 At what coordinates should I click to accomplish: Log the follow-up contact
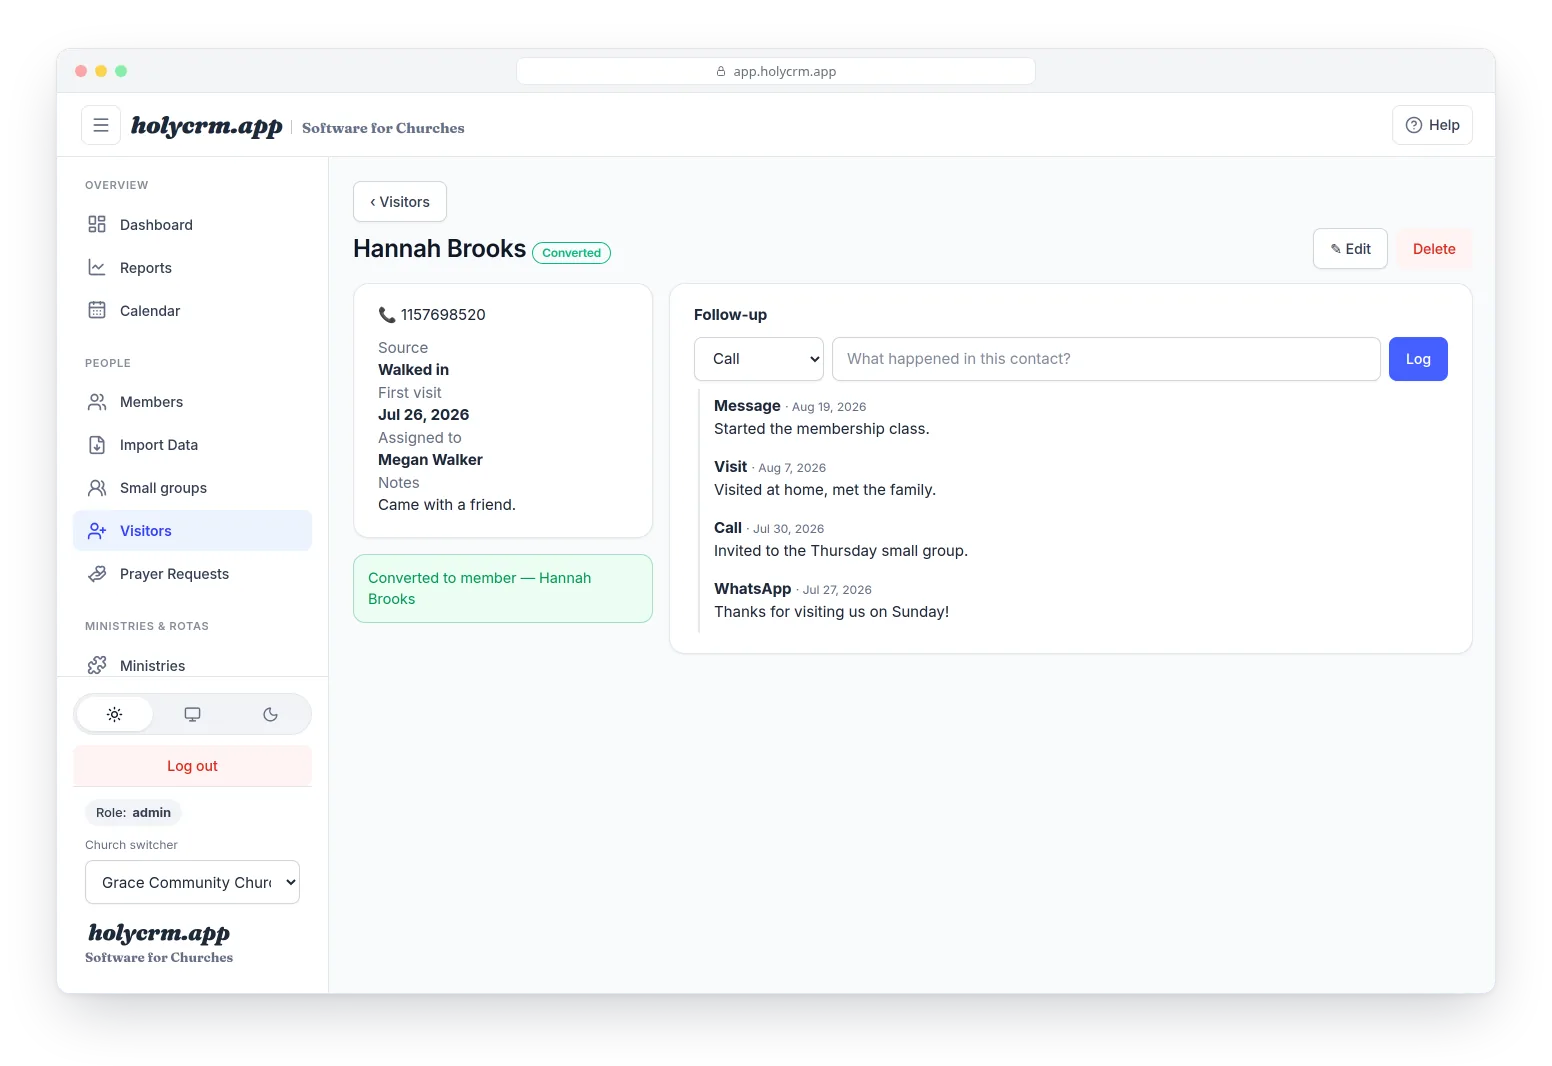point(1418,359)
